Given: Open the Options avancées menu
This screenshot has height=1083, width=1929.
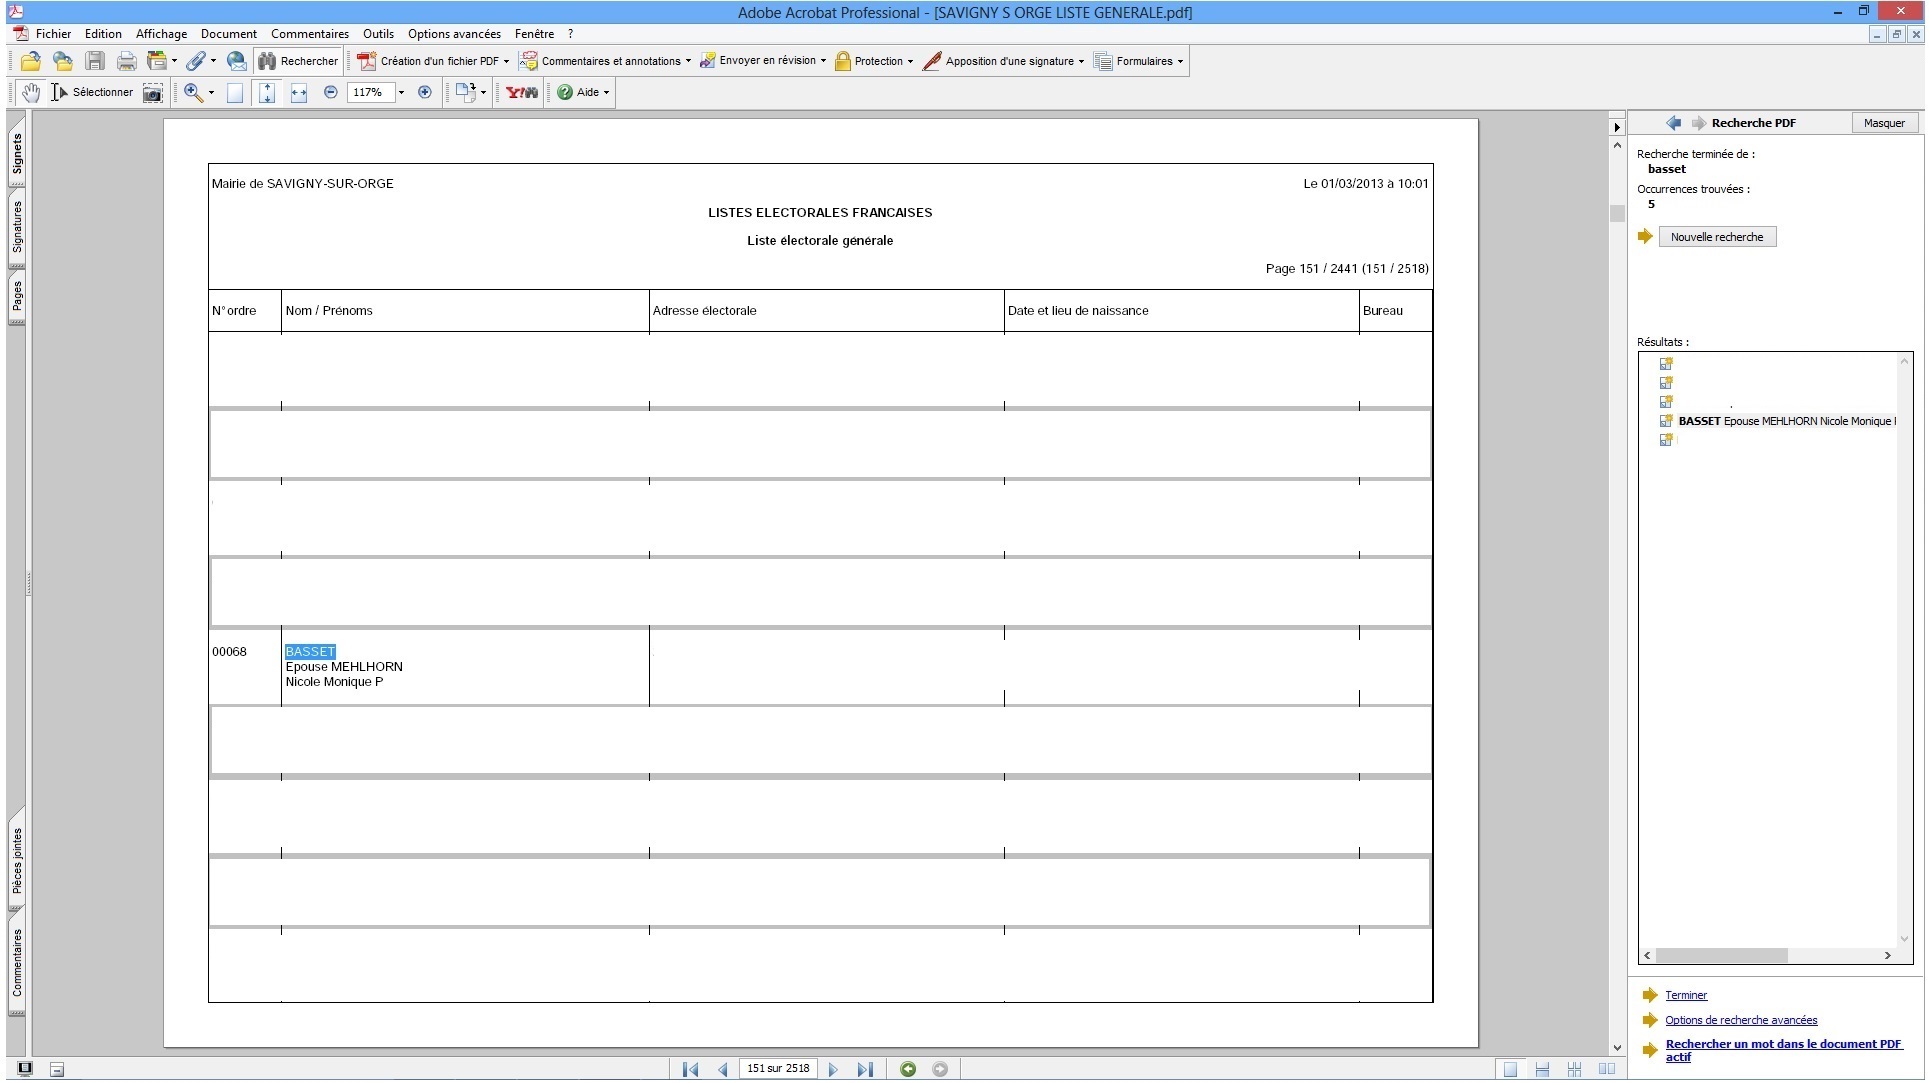Looking at the screenshot, I should (x=453, y=34).
